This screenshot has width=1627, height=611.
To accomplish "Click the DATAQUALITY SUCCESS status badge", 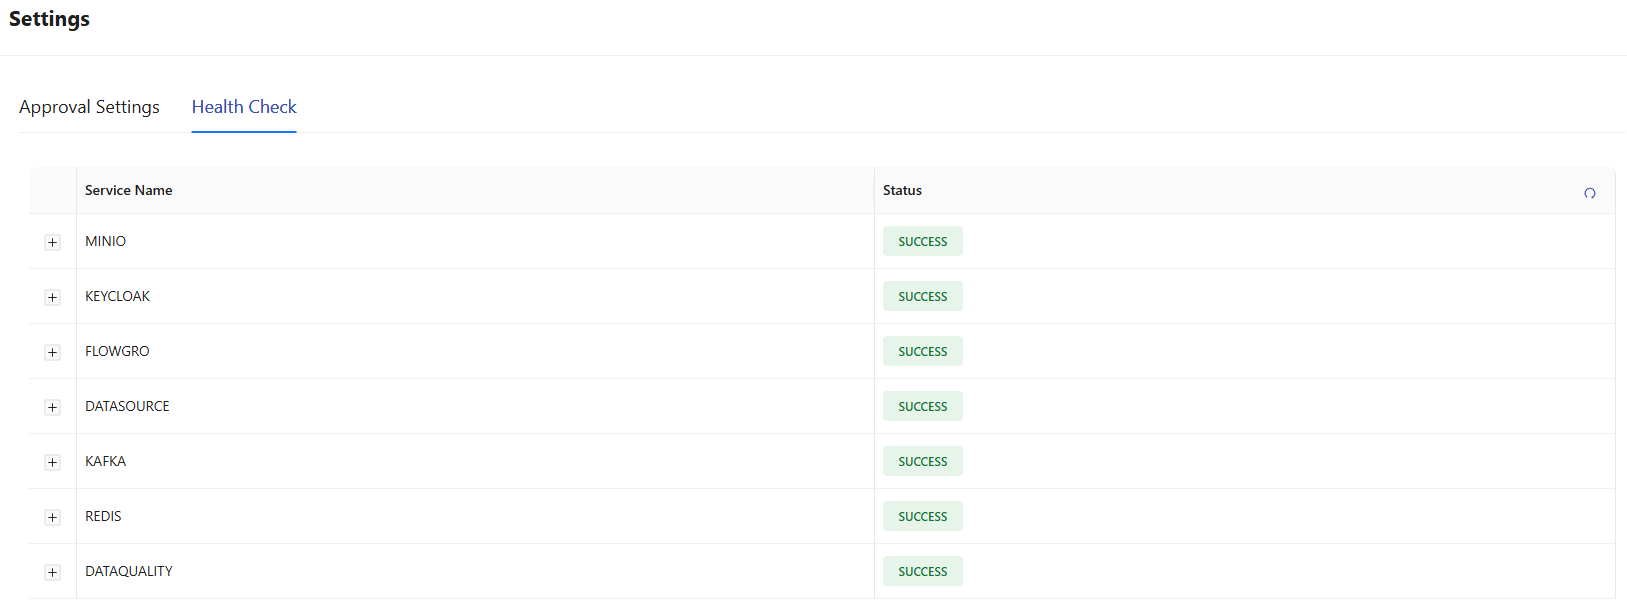I will click(922, 571).
